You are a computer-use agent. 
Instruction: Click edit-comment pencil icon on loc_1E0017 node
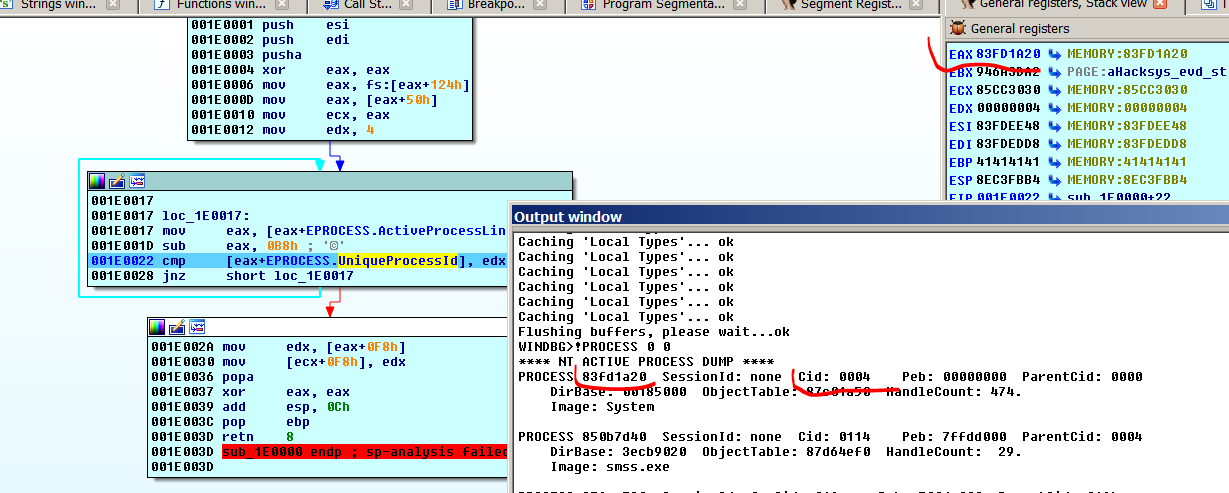(x=117, y=181)
